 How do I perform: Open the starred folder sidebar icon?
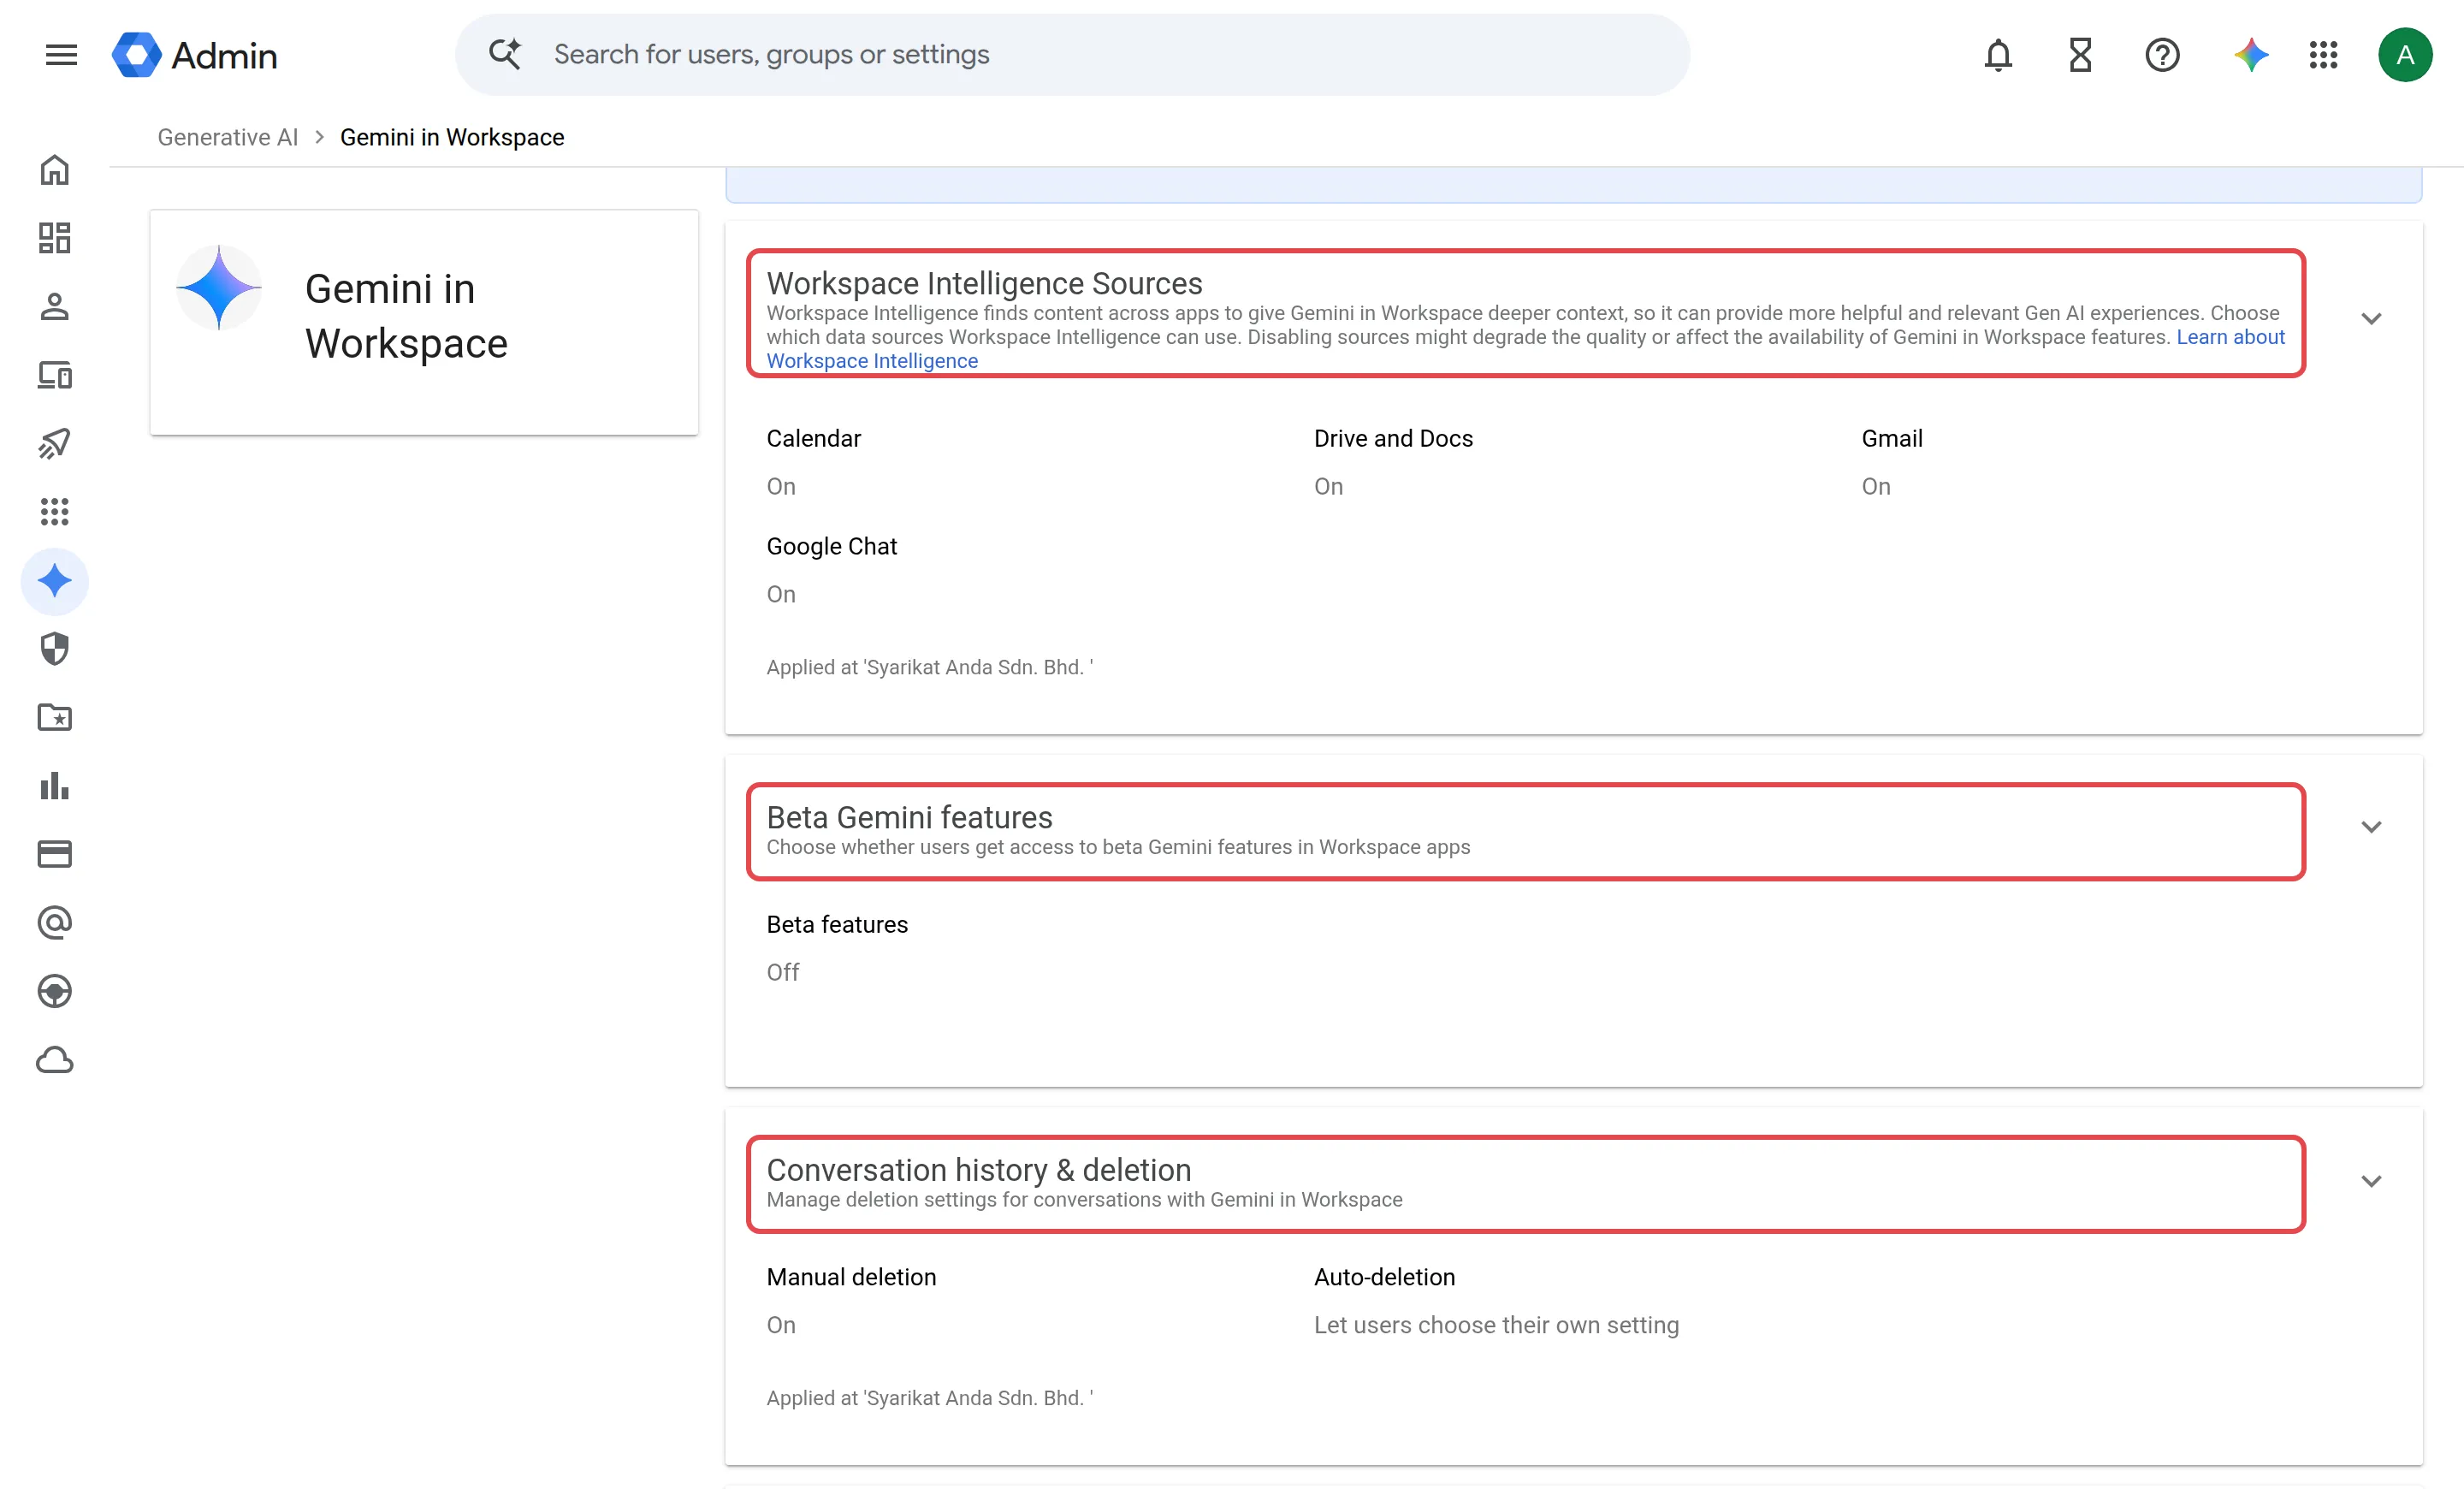pos(54,717)
